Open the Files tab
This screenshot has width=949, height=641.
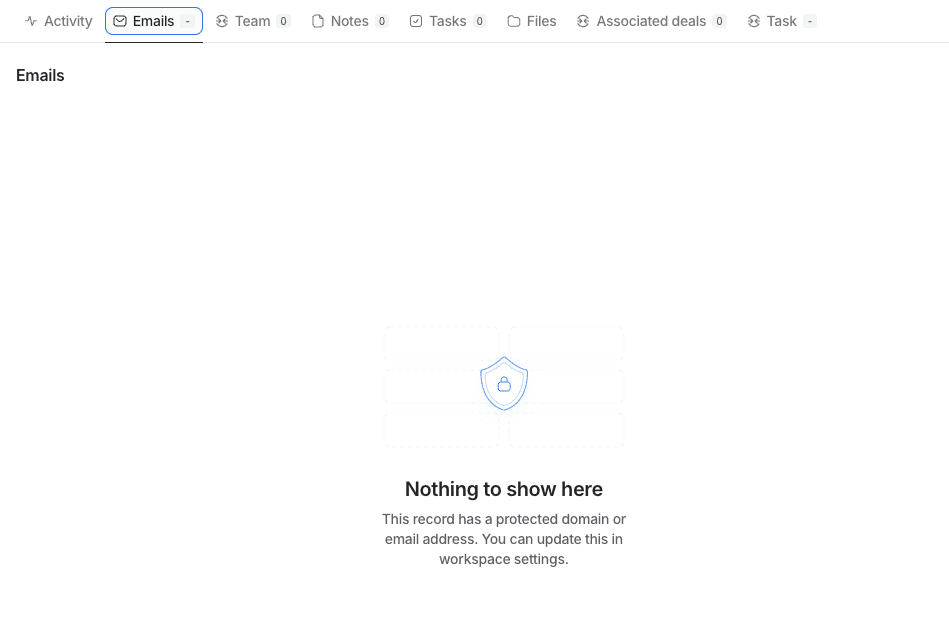click(532, 21)
